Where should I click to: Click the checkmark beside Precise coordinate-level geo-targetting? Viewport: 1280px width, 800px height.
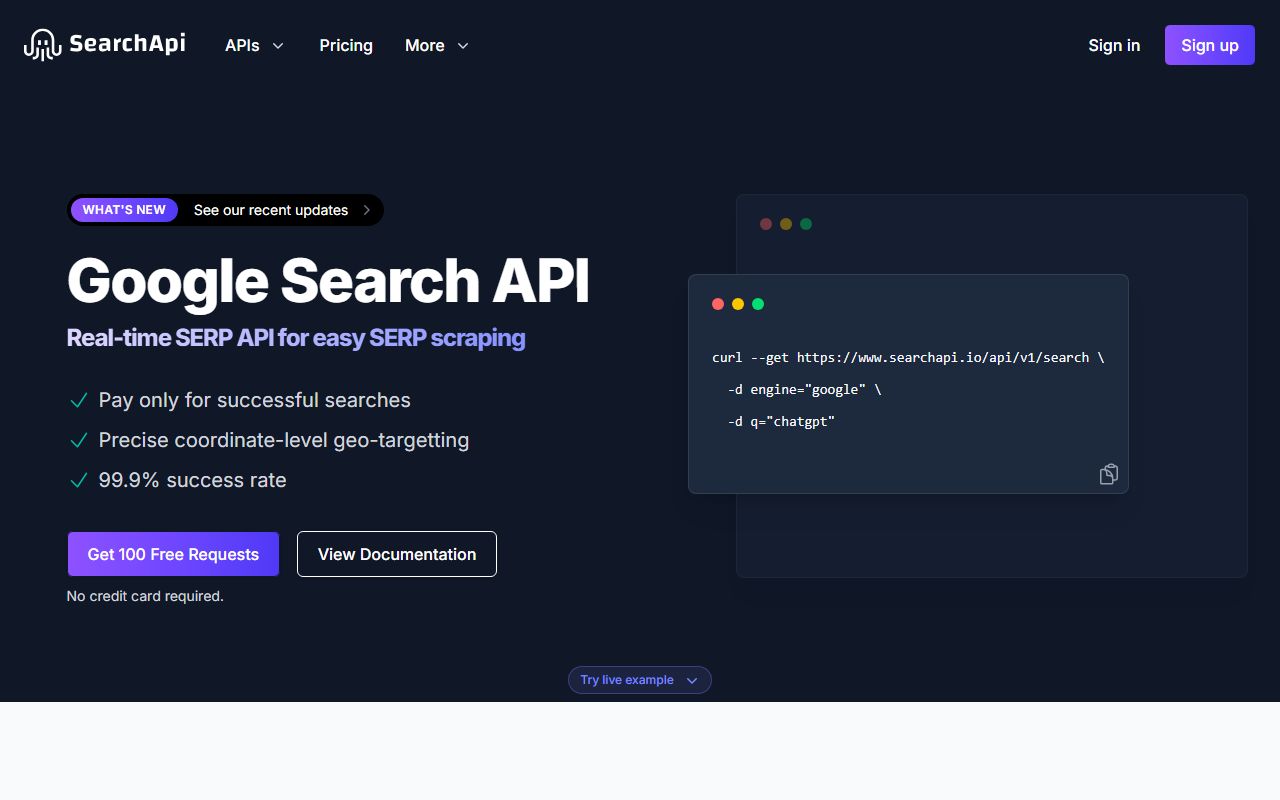tap(78, 441)
